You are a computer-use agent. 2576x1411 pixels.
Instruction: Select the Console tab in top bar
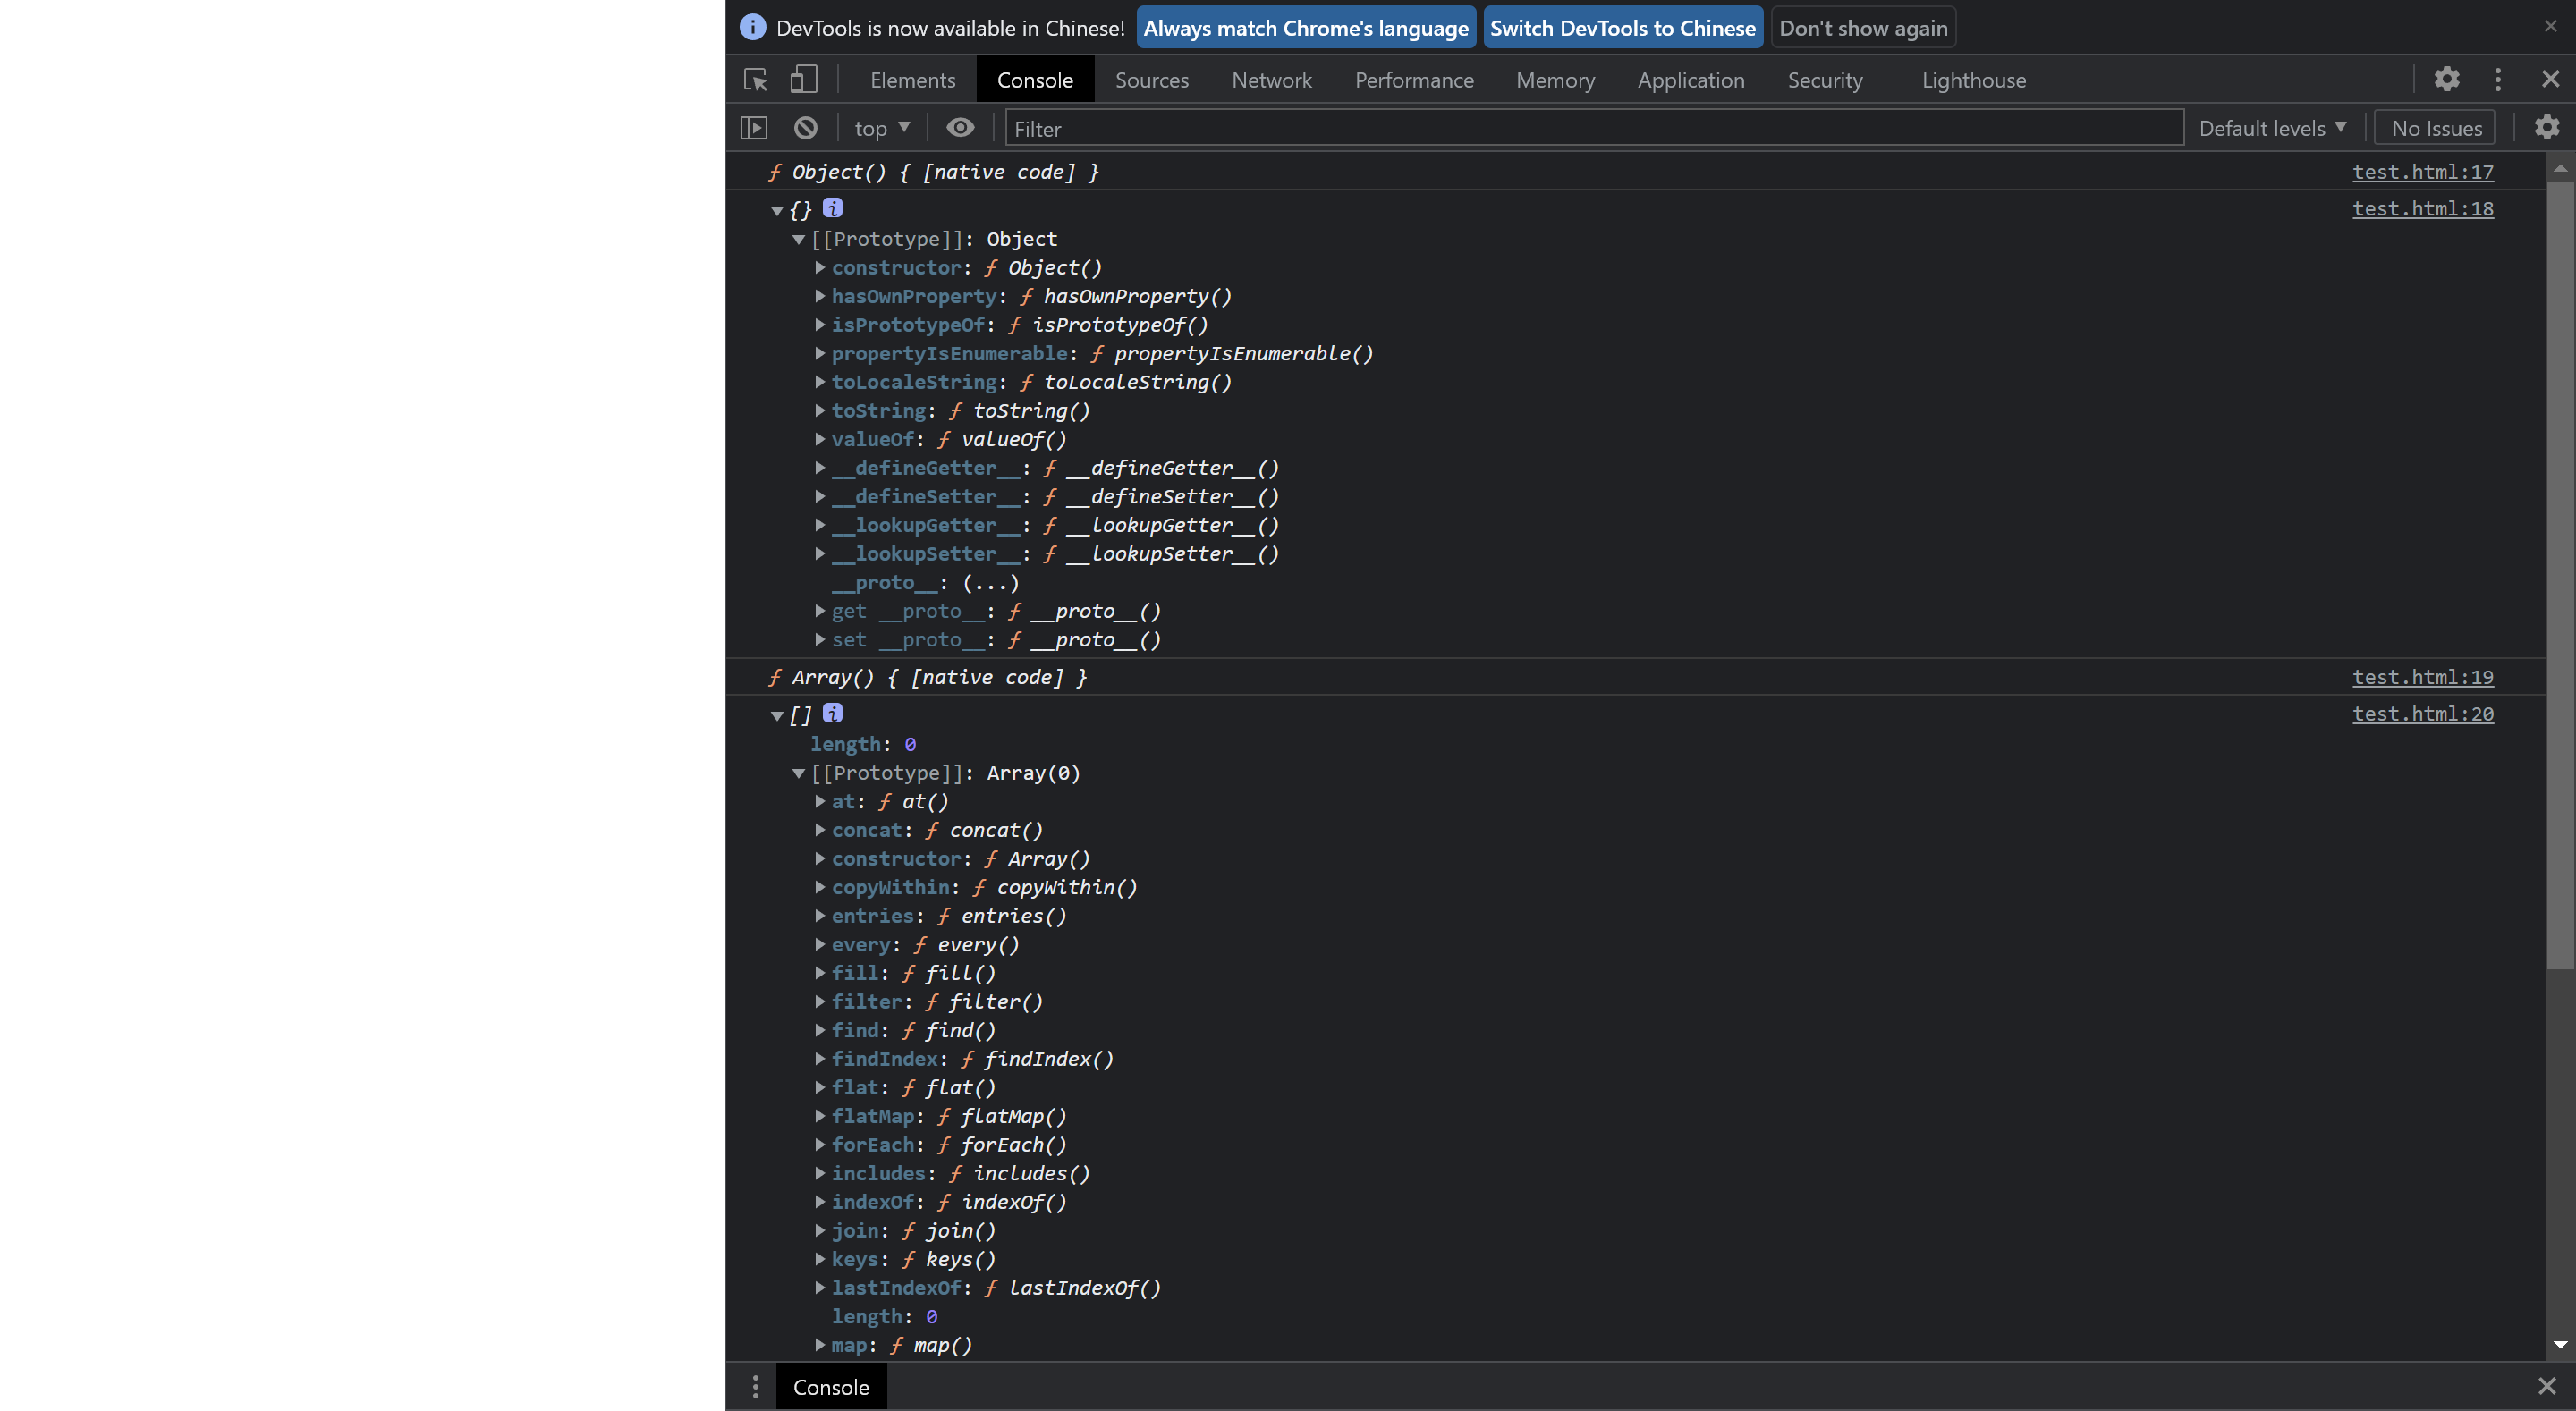tap(1034, 80)
